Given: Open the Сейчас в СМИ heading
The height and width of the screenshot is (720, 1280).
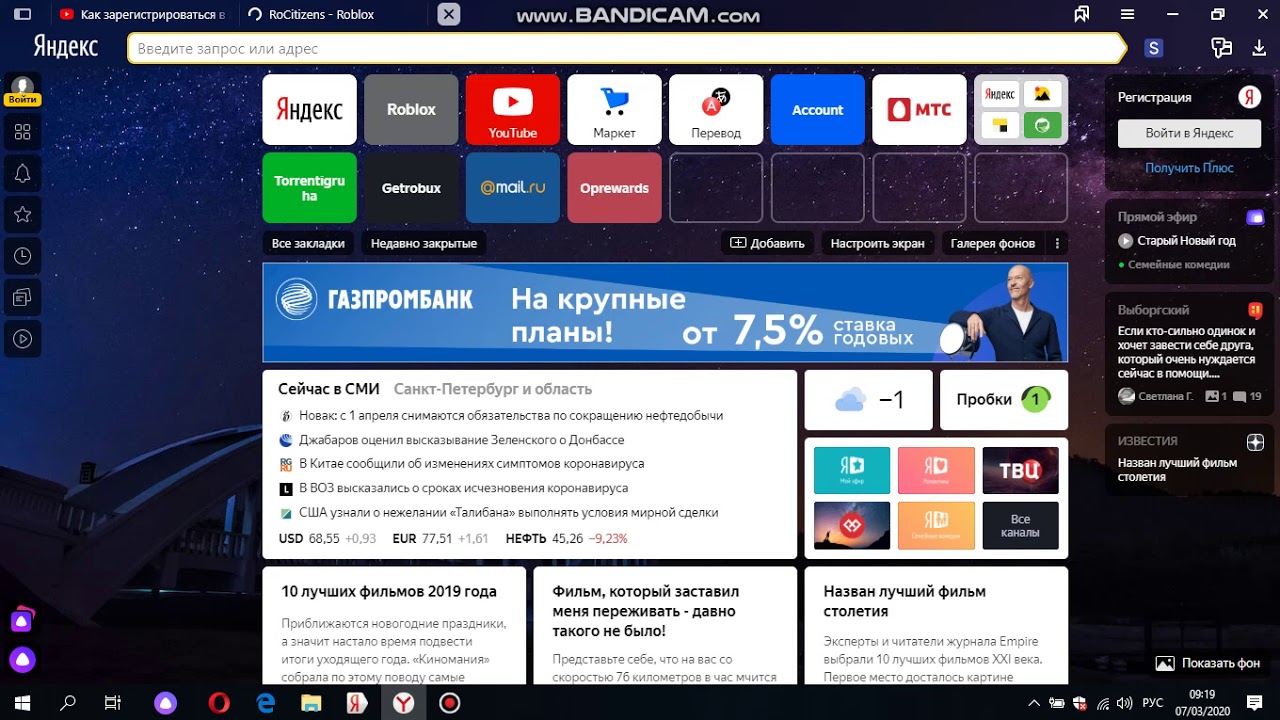Looking at the screenshot, I should pos(330,389).
